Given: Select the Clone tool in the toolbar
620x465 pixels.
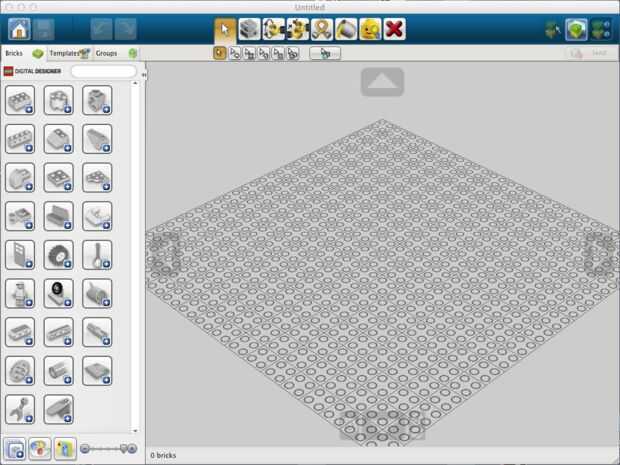Looking at the screenshot, I should tap(250, 29).
